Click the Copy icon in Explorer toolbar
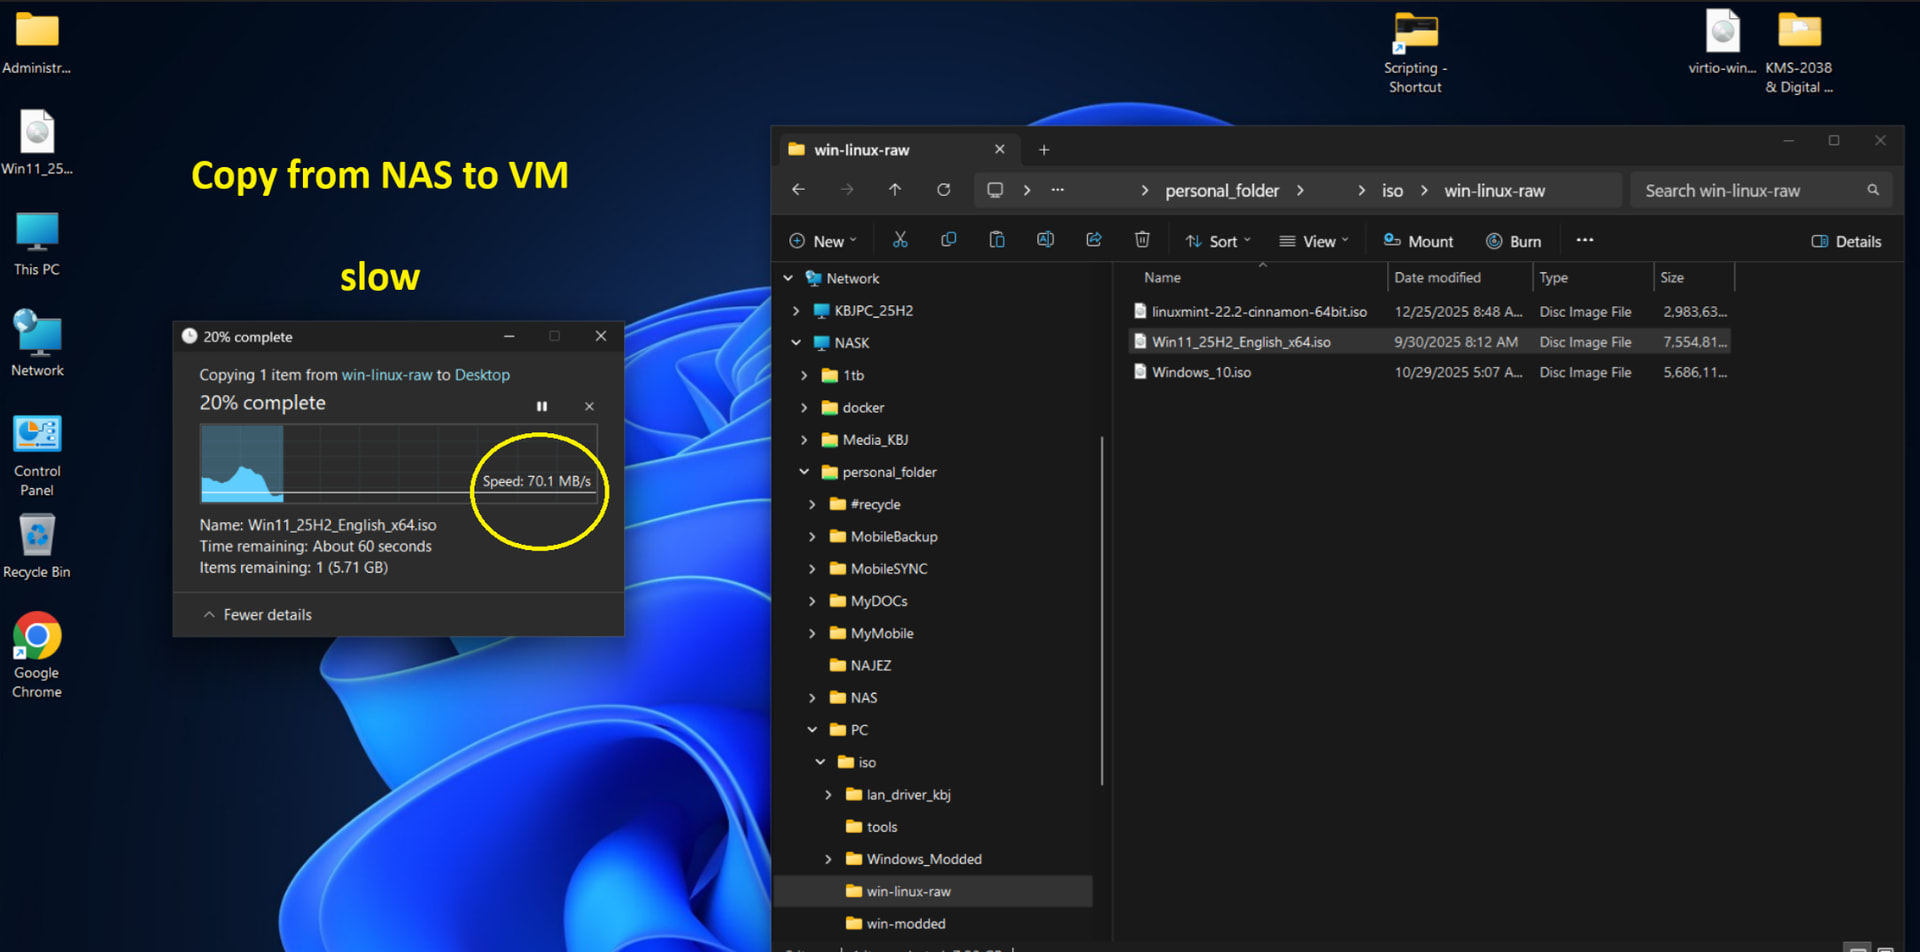 948,240
